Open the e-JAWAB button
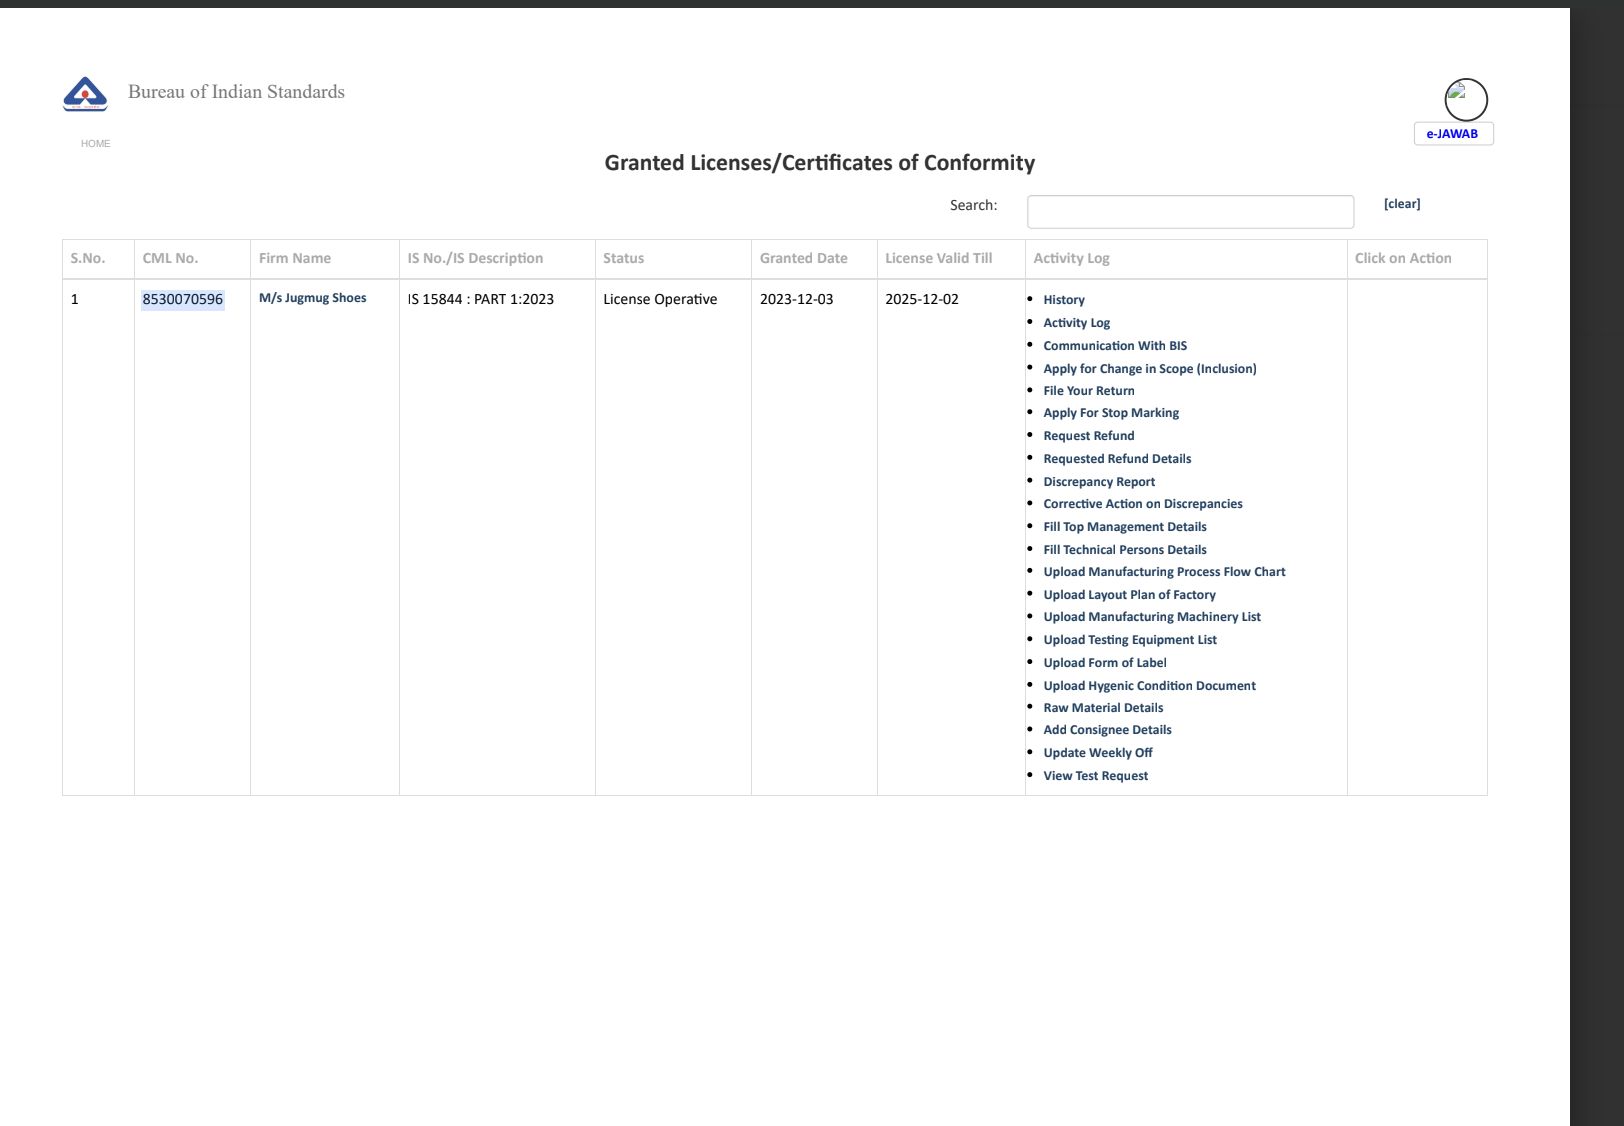This screenshot has height=1126, width=1624. [x=1453, y=134]
